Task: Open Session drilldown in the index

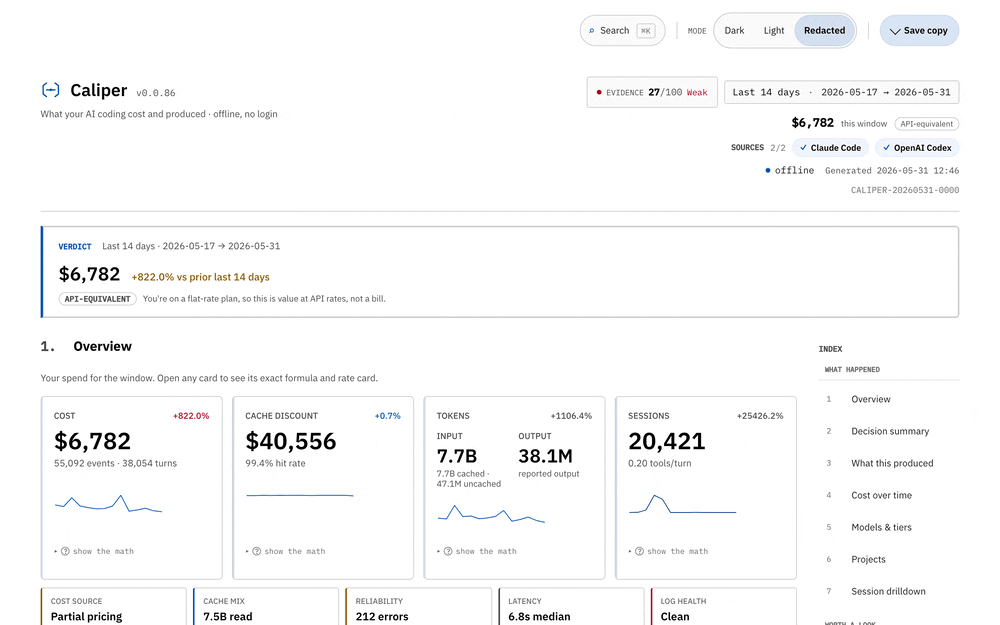Action: 888,591
